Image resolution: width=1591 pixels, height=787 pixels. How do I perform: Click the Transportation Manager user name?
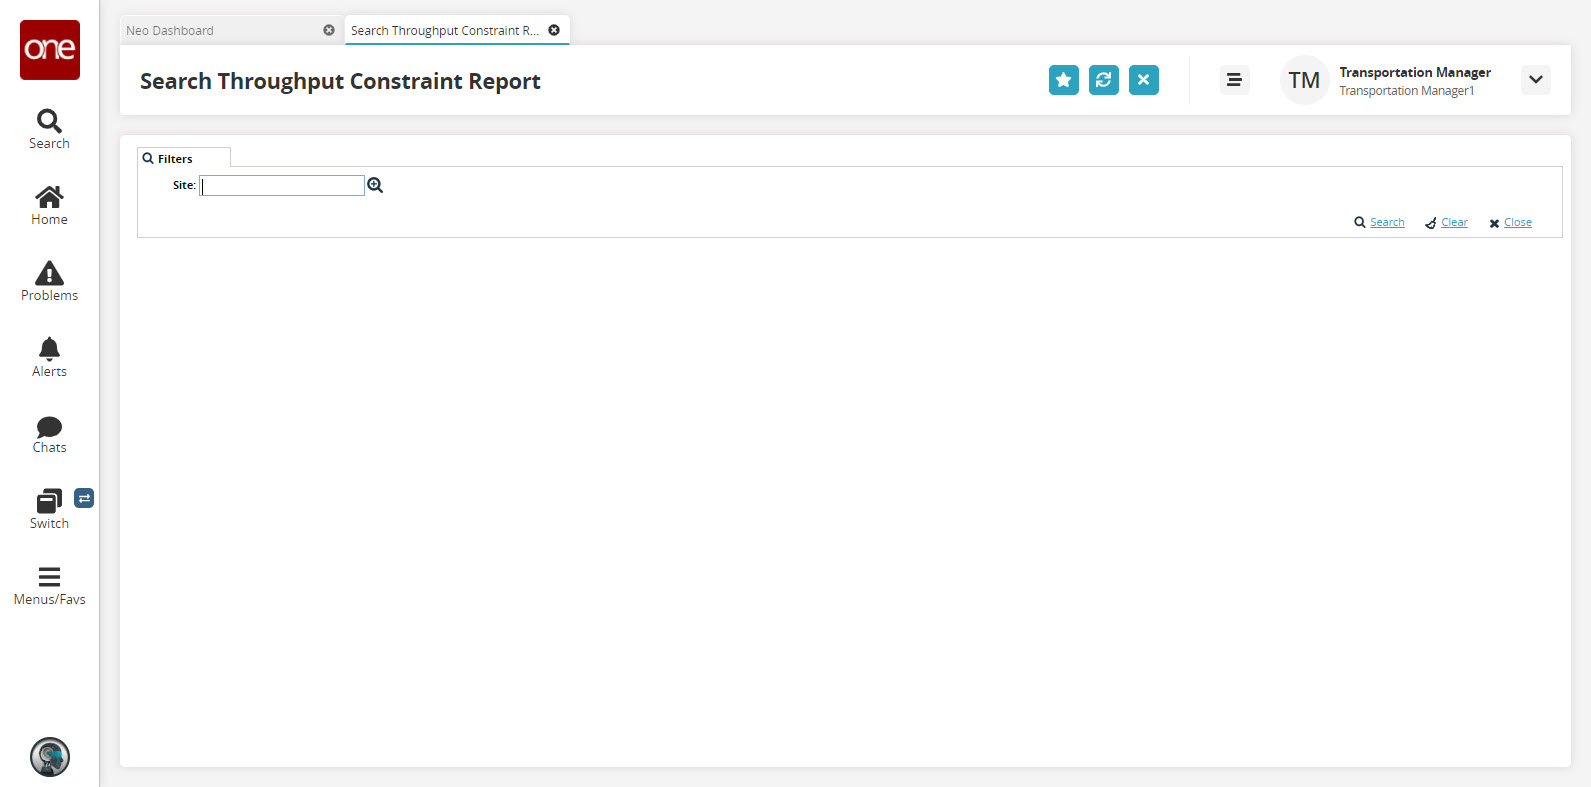click(x=1415, y=72)
